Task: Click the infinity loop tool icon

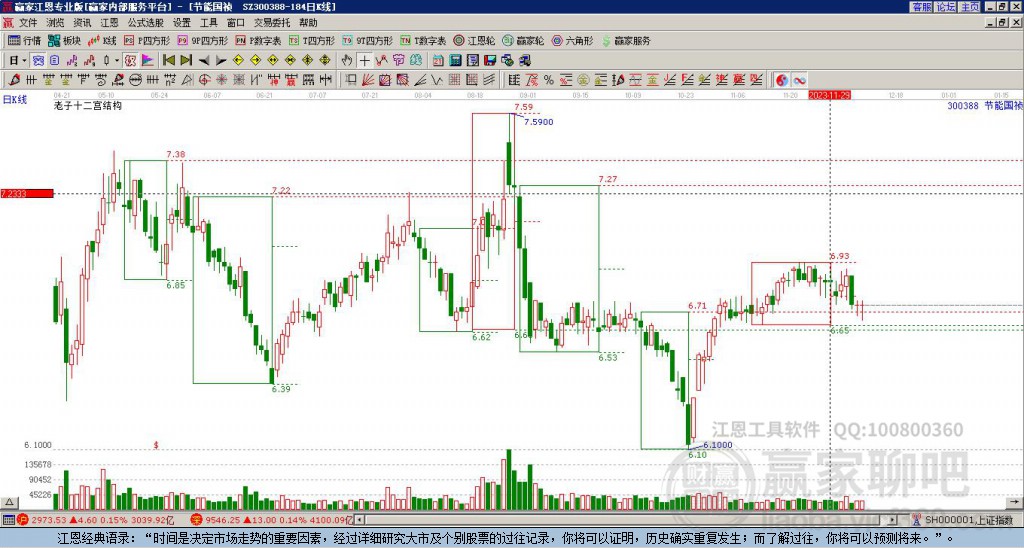Action: [x=799, y=80]
